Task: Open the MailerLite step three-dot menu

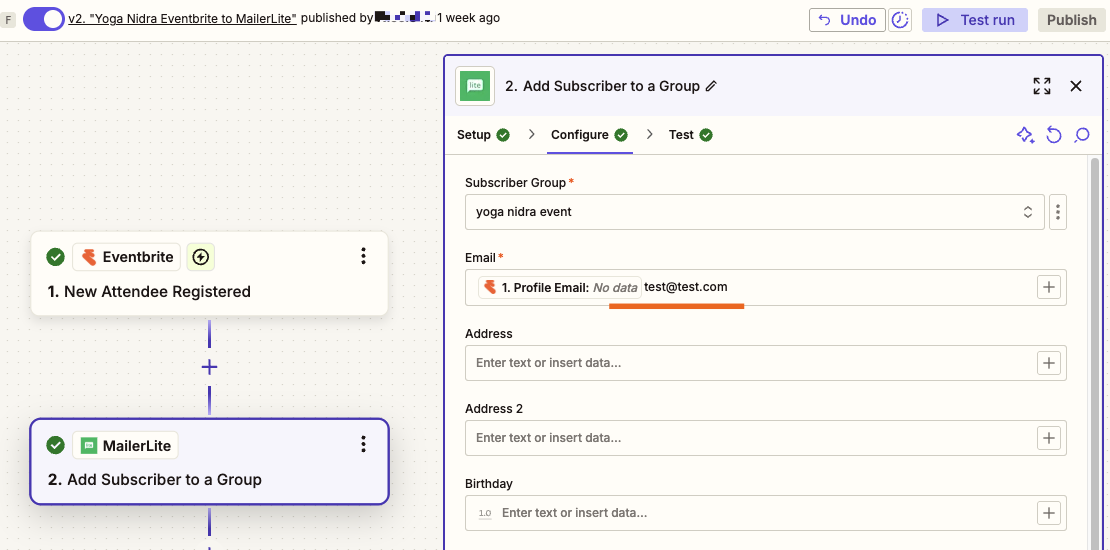Action: [x=363, y=445]
